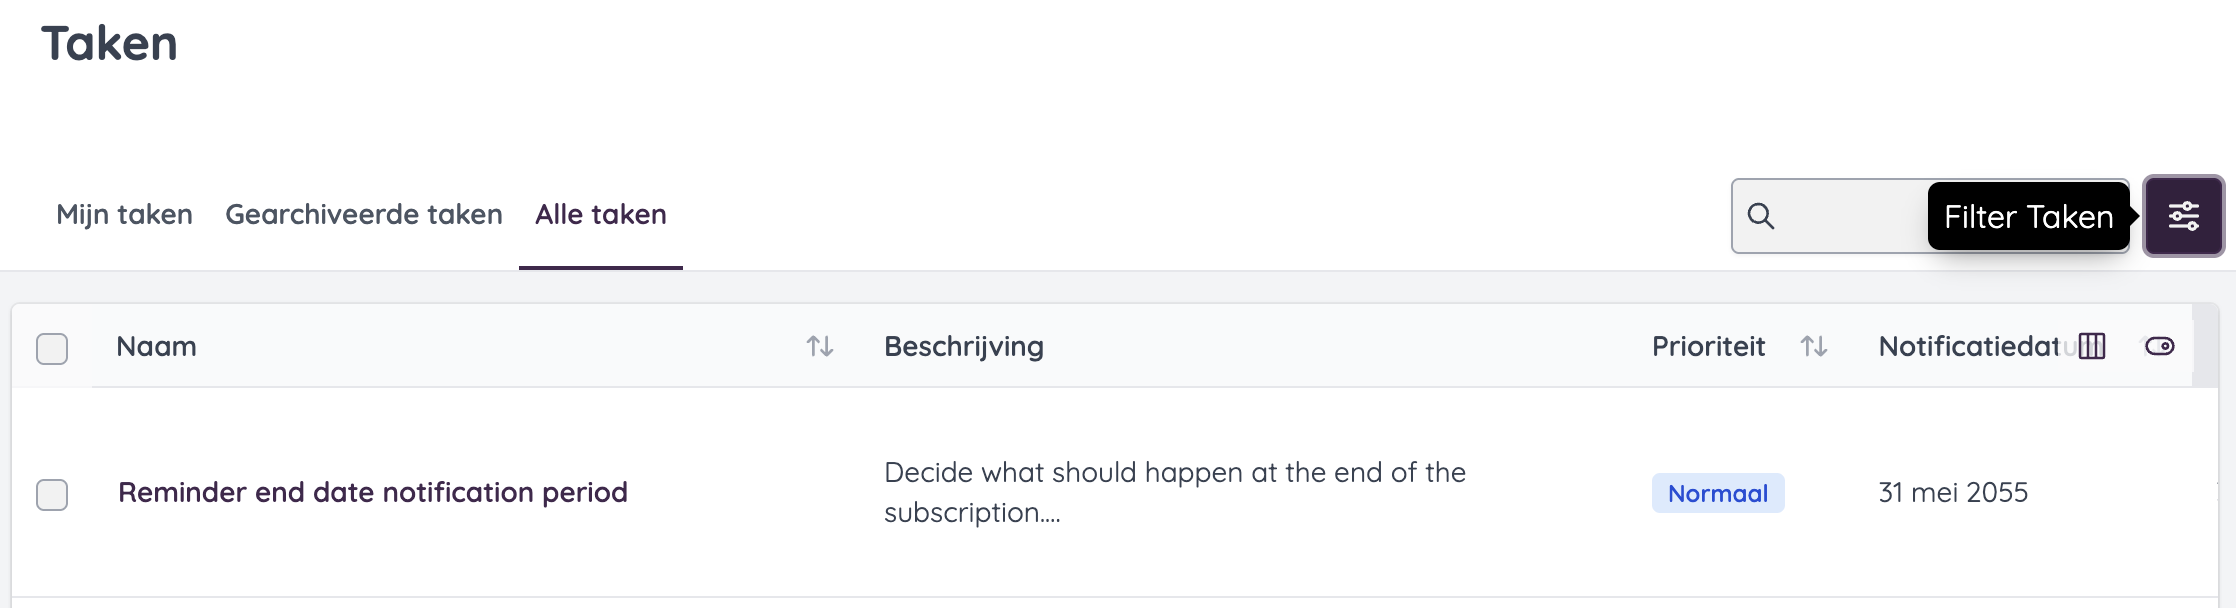Sort by Prioriteit arrows icon
2236x608 pixels.
click(1814, 346)
